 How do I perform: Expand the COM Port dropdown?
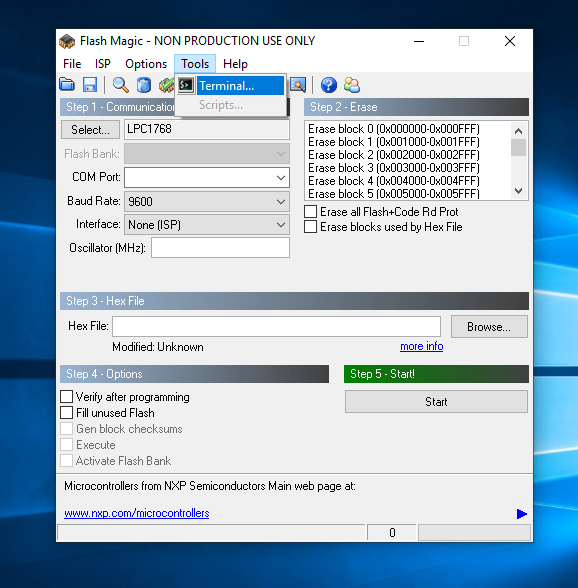(x=281, y=177)
